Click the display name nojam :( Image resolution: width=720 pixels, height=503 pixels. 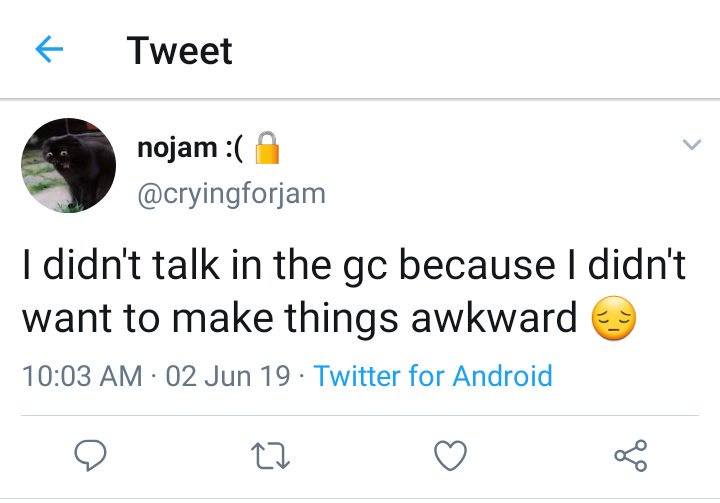click(190, 148)
